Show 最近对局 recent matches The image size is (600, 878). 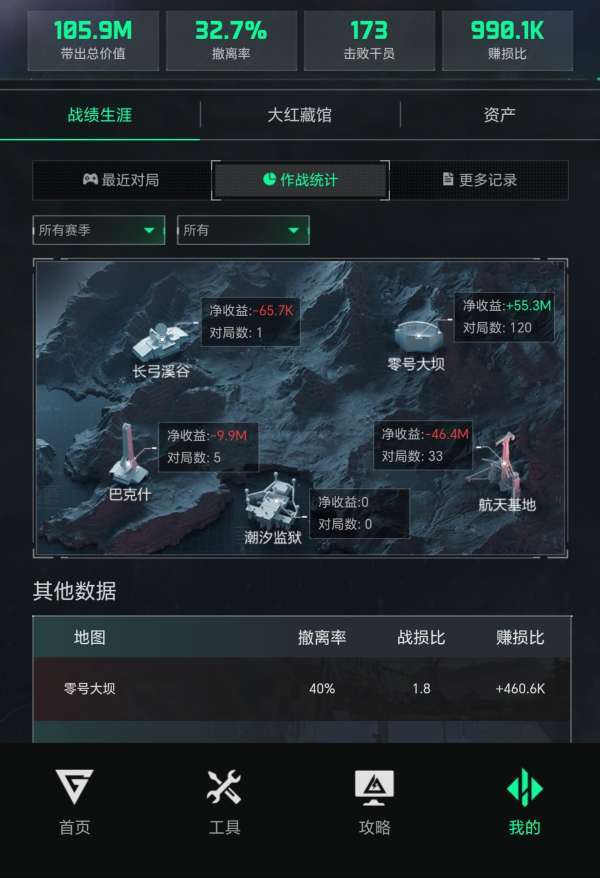pos(121,180)
